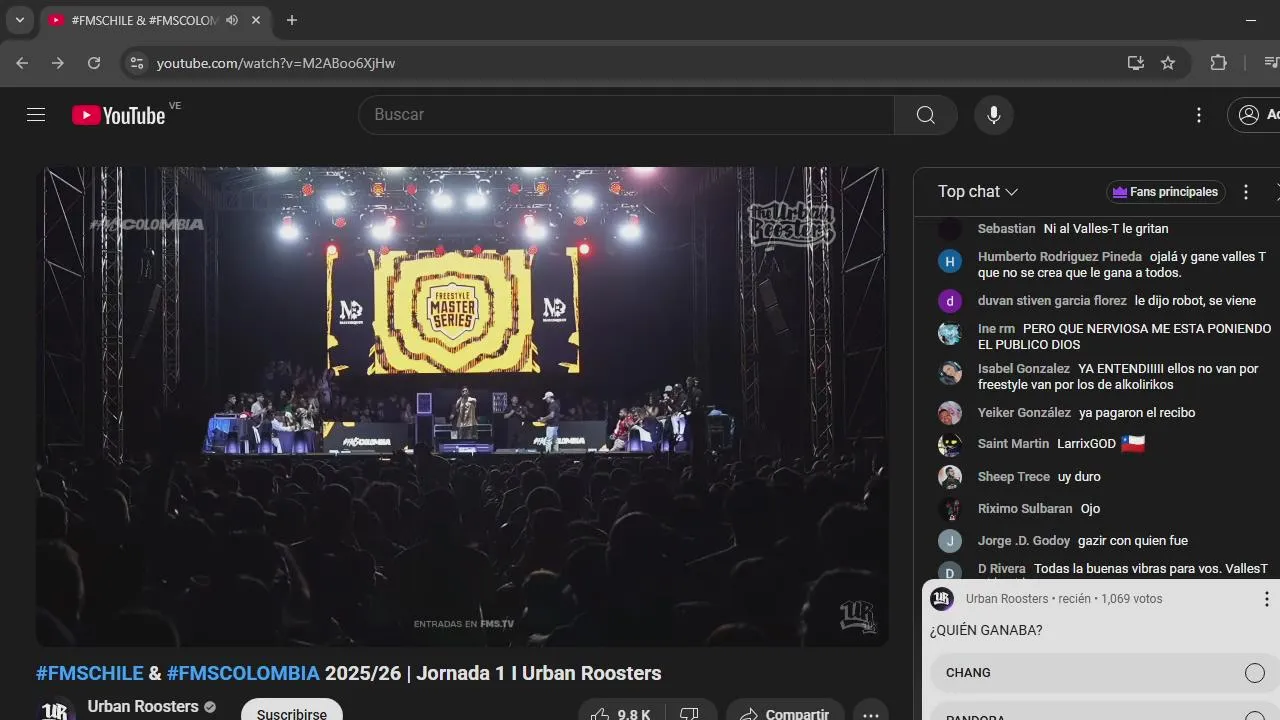Open YouTube settings three-dot menu
Screen dimensions: 1280x720
point(1199,115)
